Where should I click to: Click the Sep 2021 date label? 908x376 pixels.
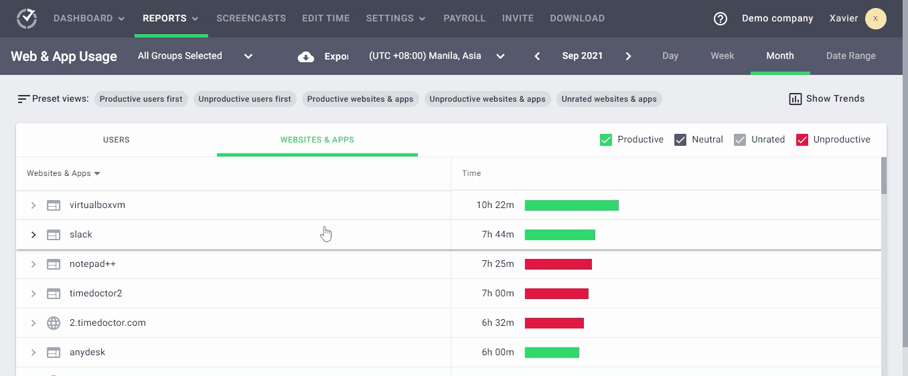(x=582, y=56)
